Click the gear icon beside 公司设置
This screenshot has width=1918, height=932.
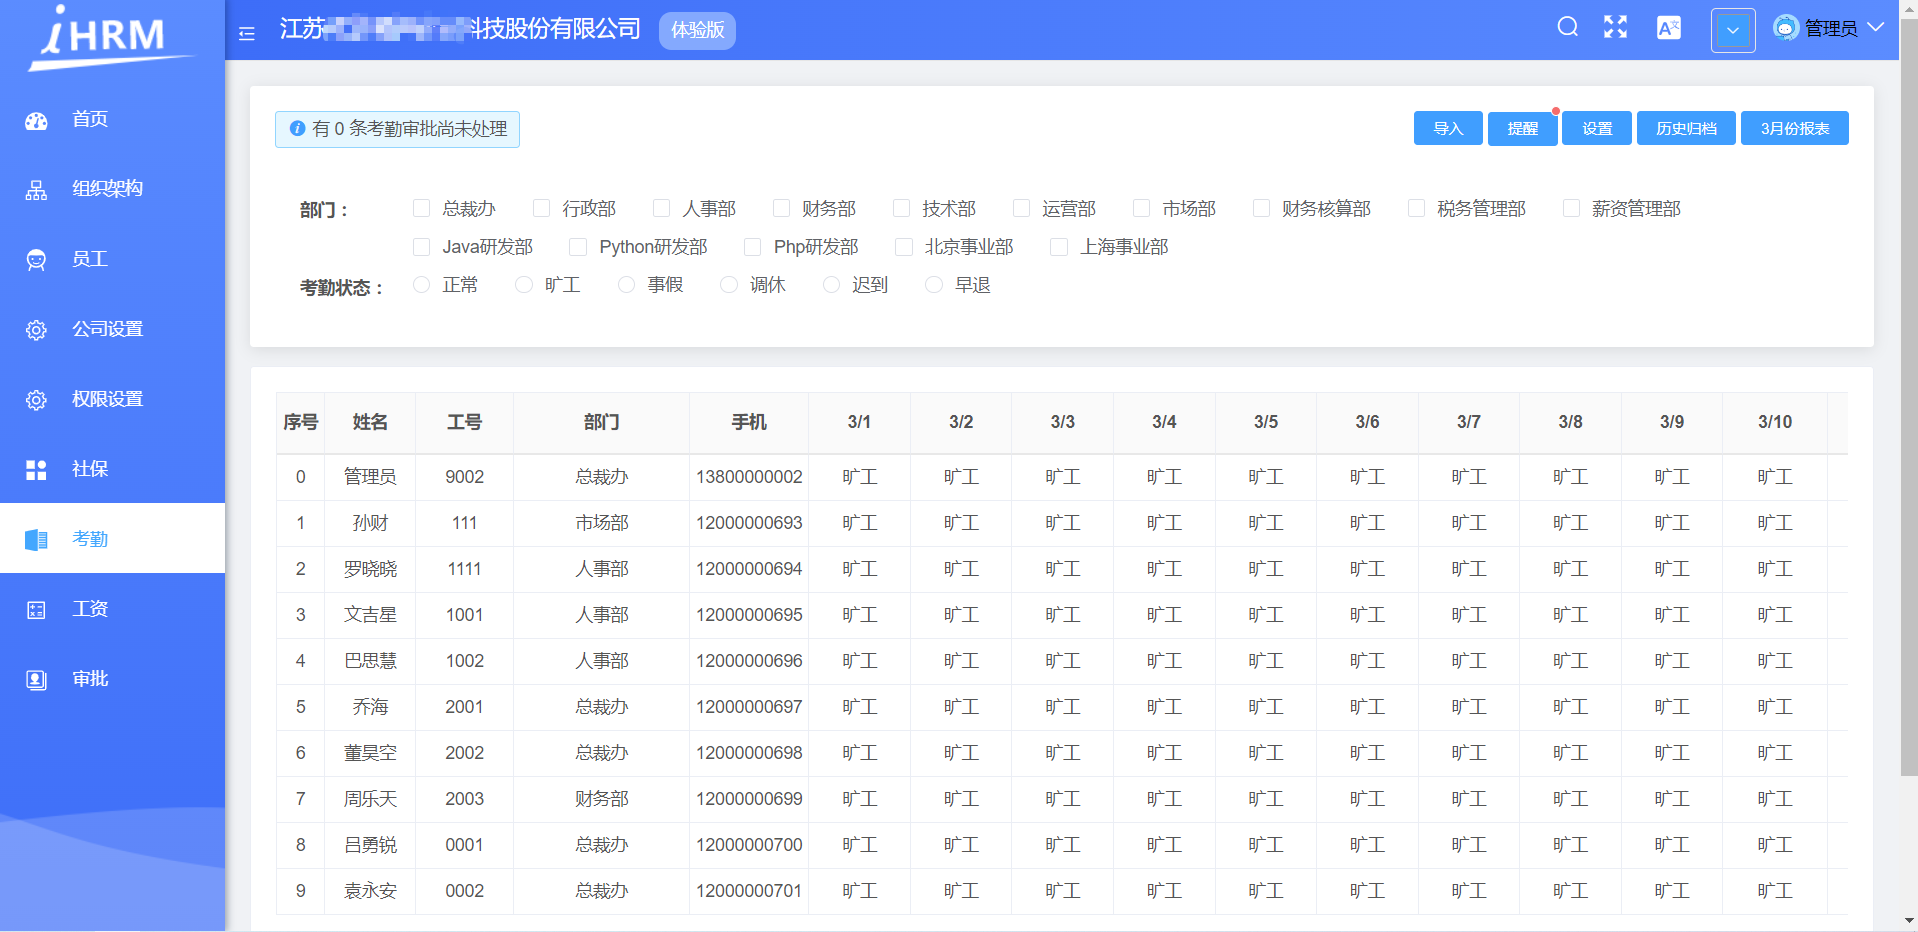click(x=36, y=330)
